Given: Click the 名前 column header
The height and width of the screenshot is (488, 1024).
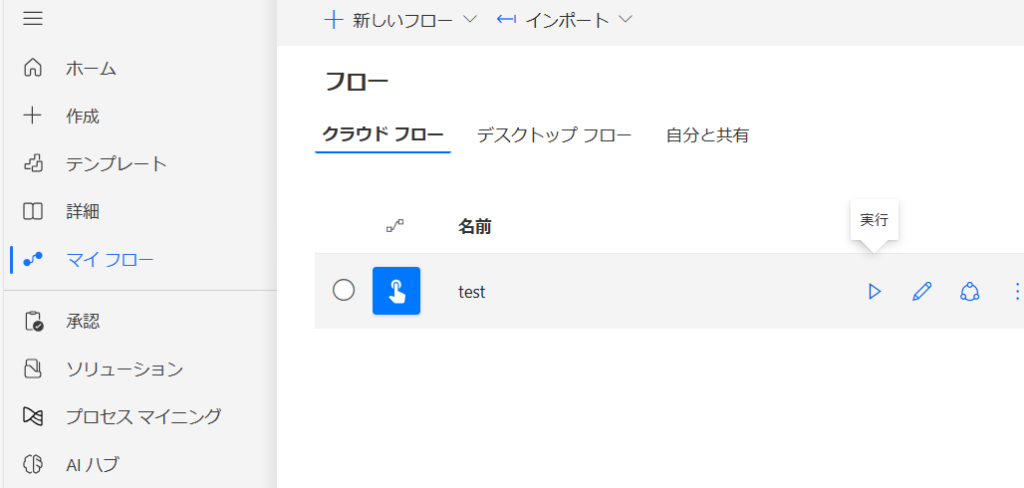Looking at the screenshot, I should point(475,227).
